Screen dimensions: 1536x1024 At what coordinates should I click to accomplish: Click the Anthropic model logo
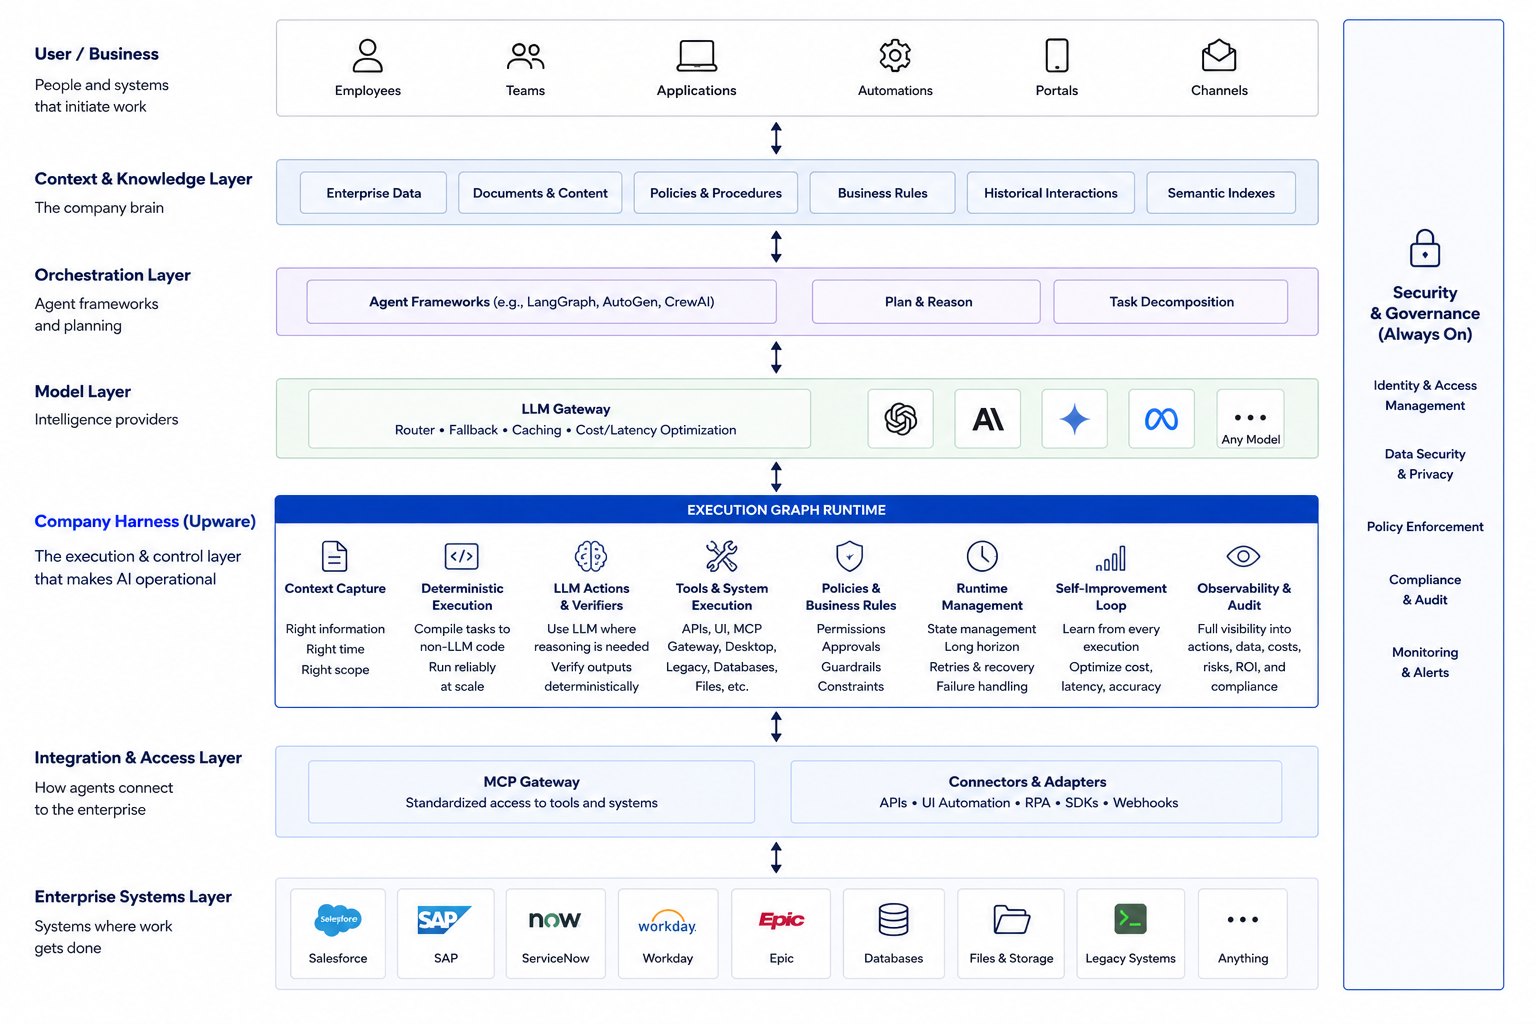pos(988,419)
